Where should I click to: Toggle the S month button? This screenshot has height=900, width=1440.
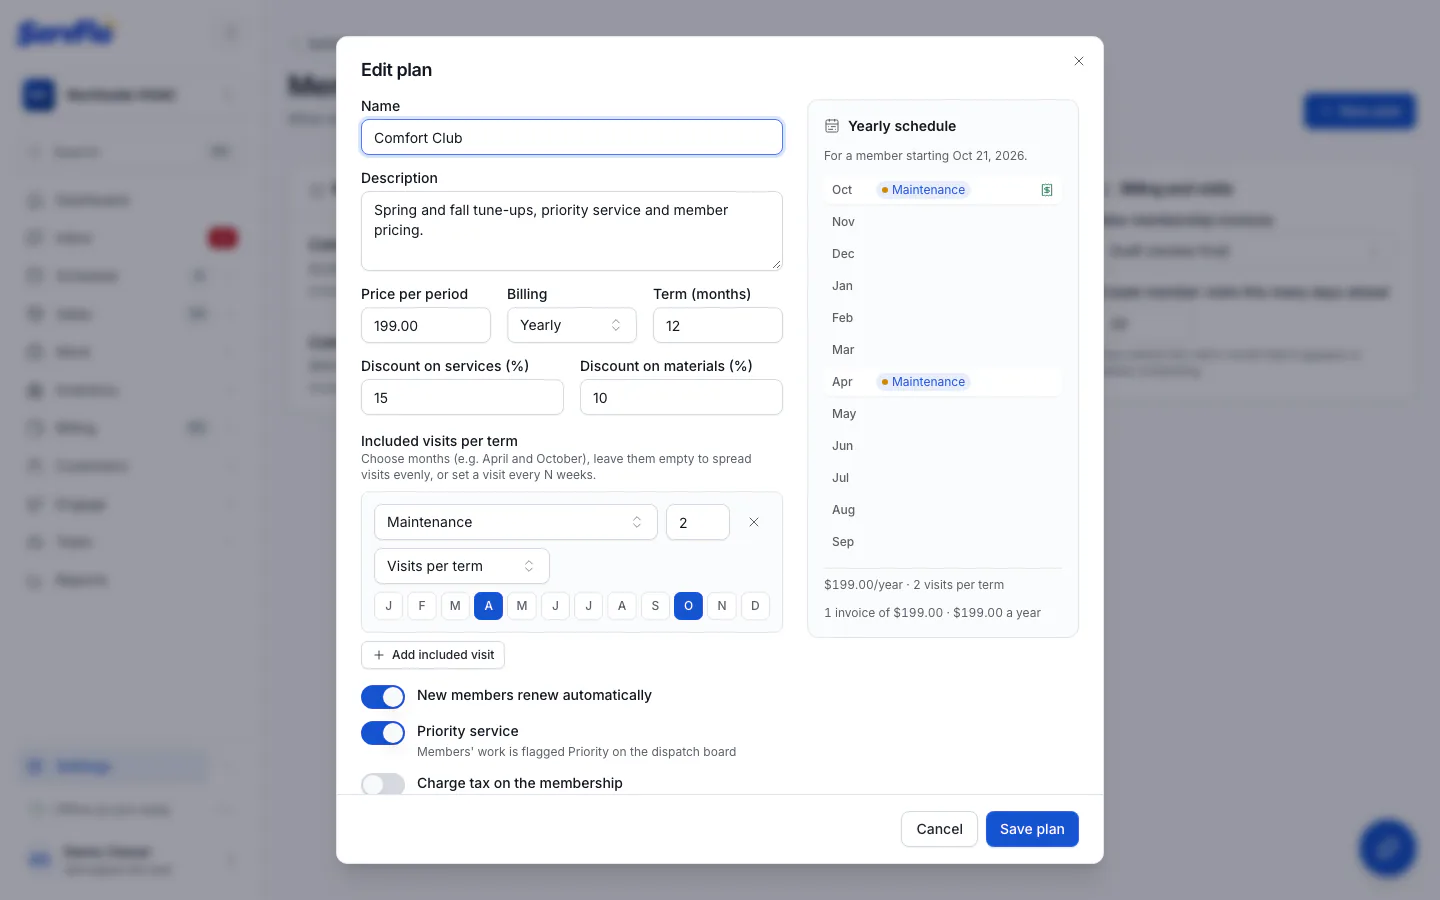655,606
